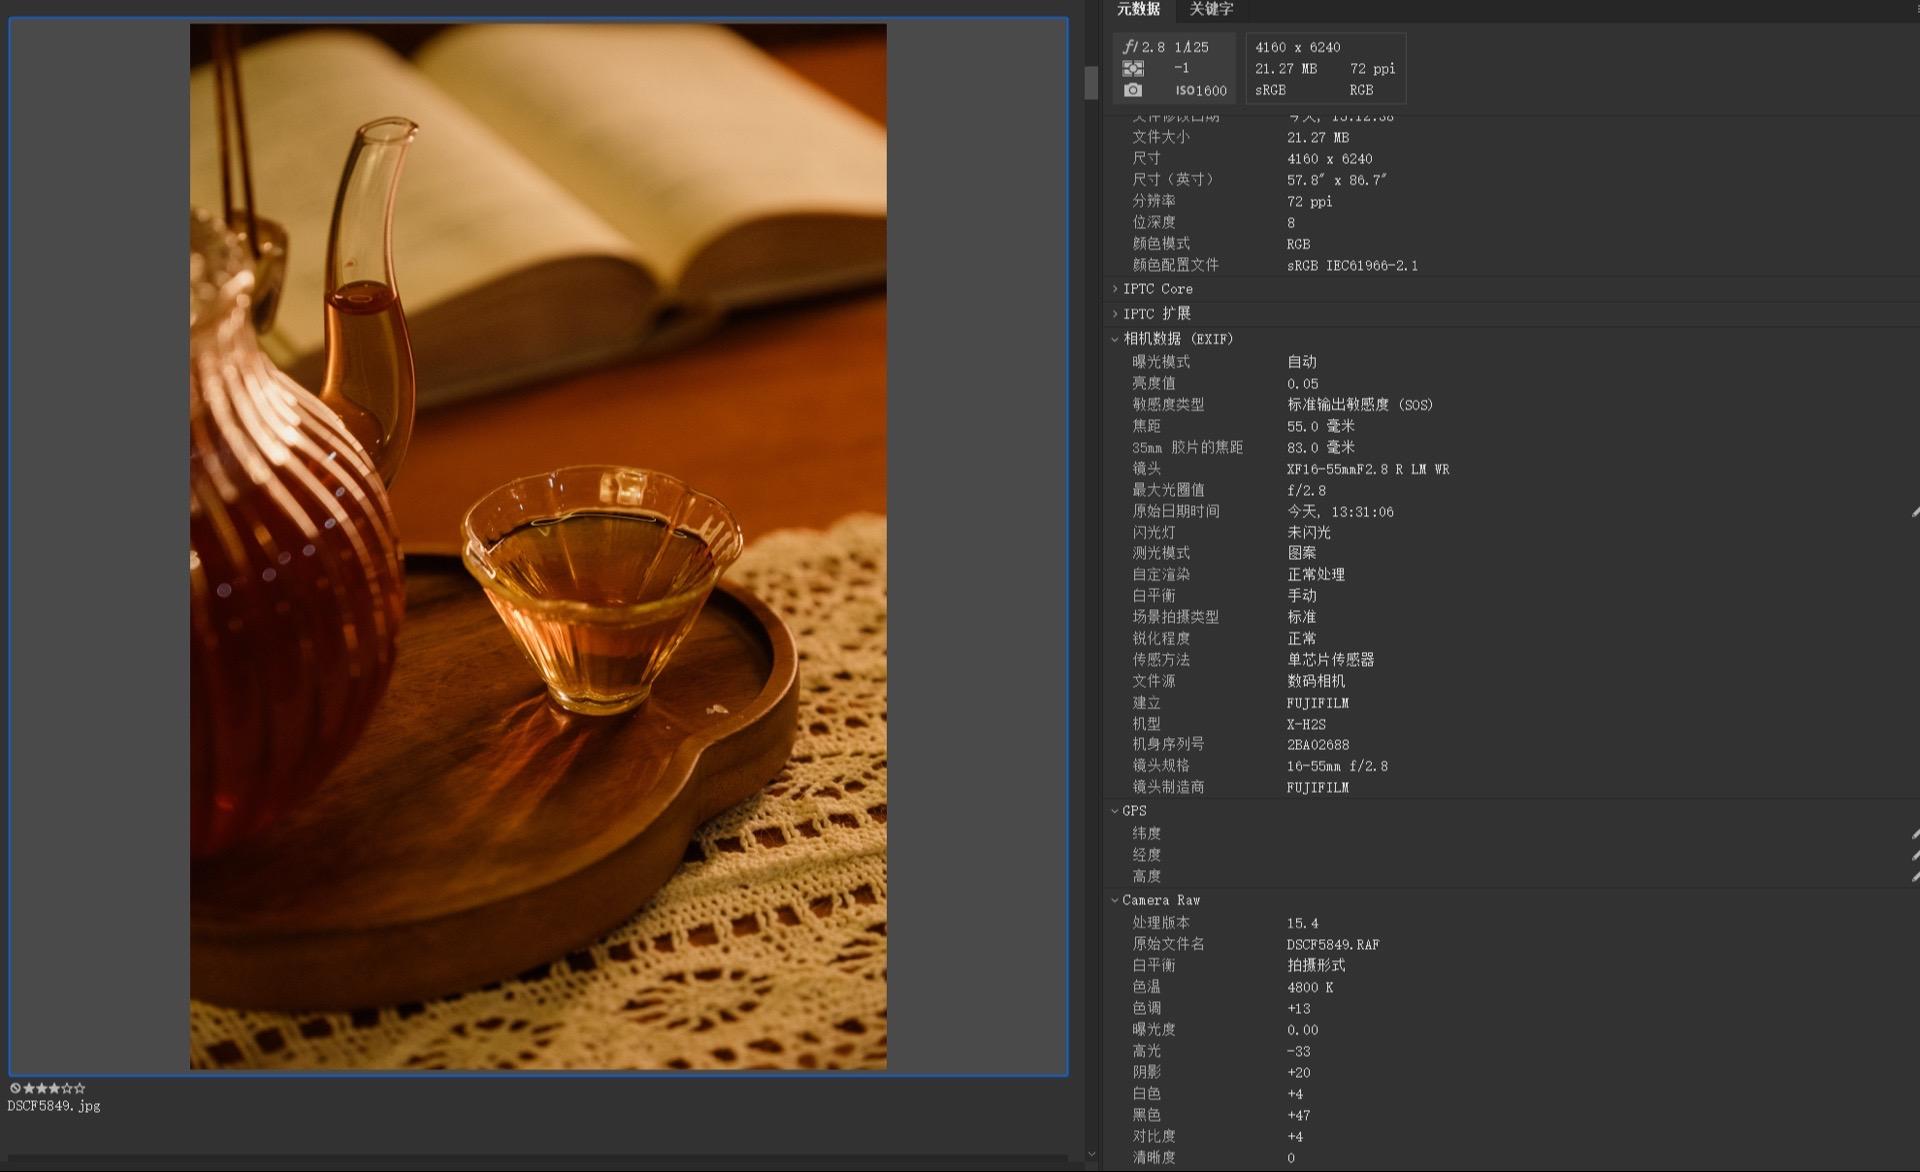Viewport: 1920px width, 1172px height.
Task: Click the 机型 value X-H2S
Action: (1306, 724)
